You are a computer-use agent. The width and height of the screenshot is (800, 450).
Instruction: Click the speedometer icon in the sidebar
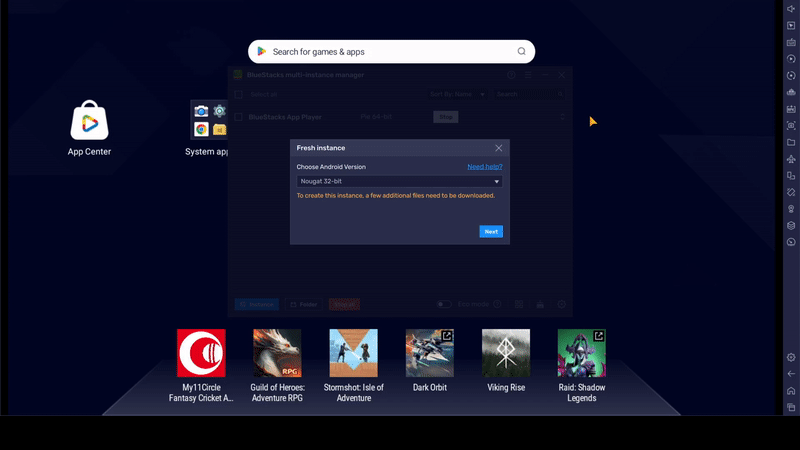791,242
